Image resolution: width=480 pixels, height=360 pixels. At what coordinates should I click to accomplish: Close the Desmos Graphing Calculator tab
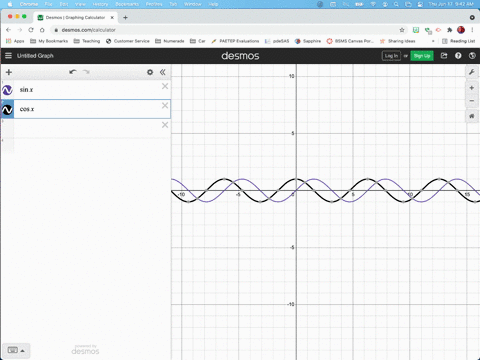[x=112, y=17]
